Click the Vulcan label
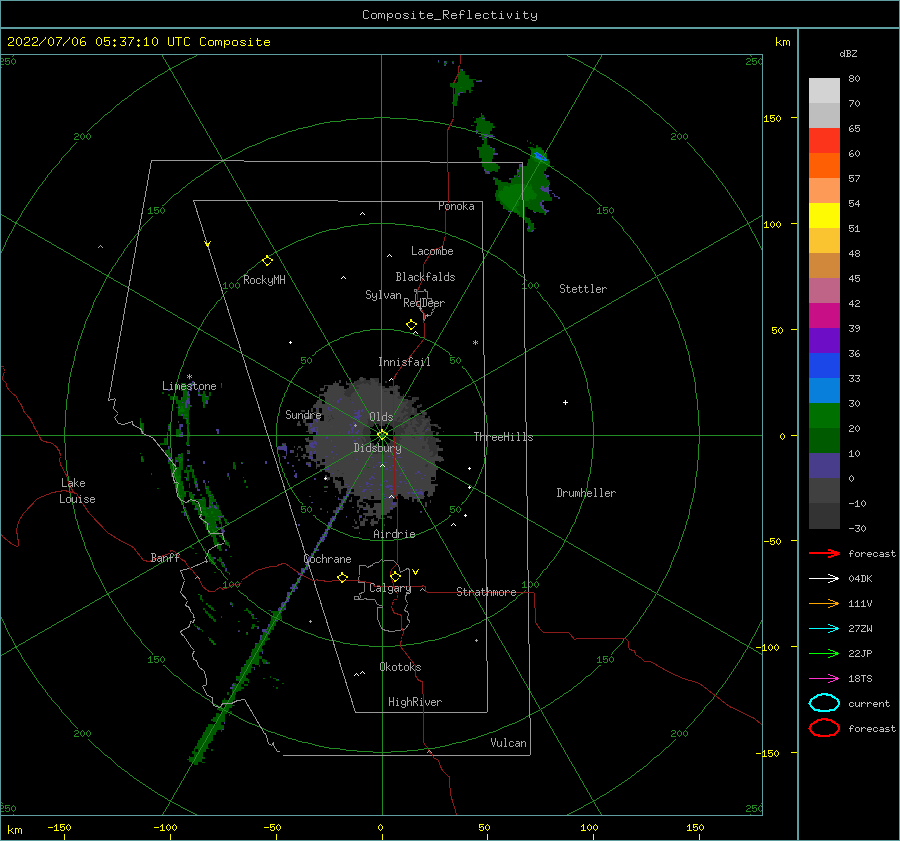 (508, 743)
